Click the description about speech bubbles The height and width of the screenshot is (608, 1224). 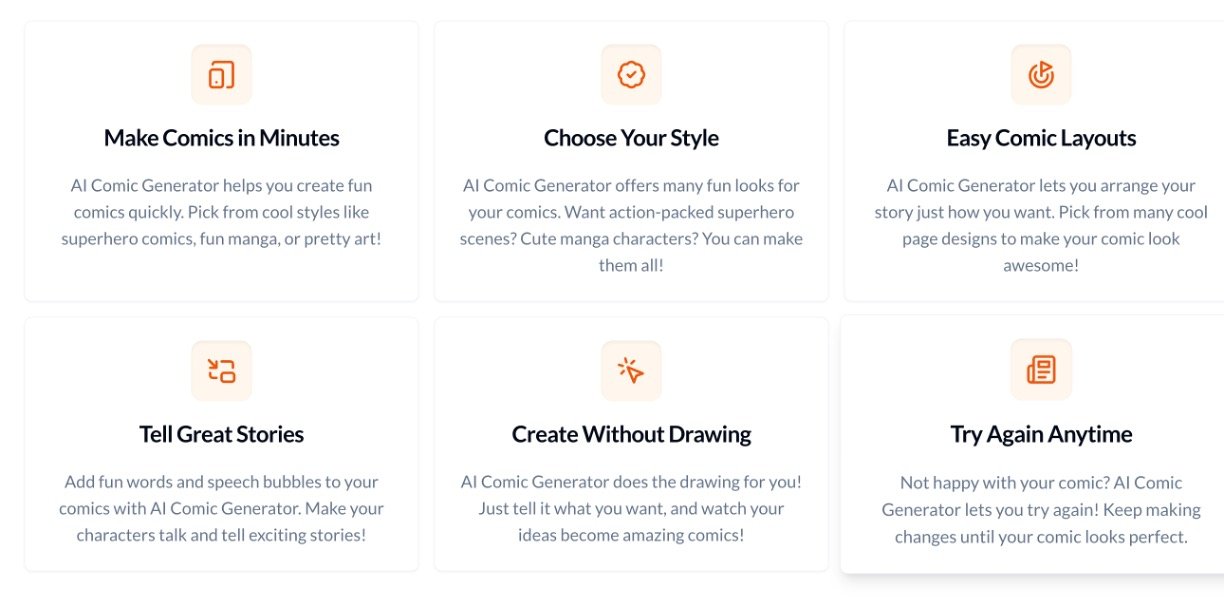tap(221, 508)
